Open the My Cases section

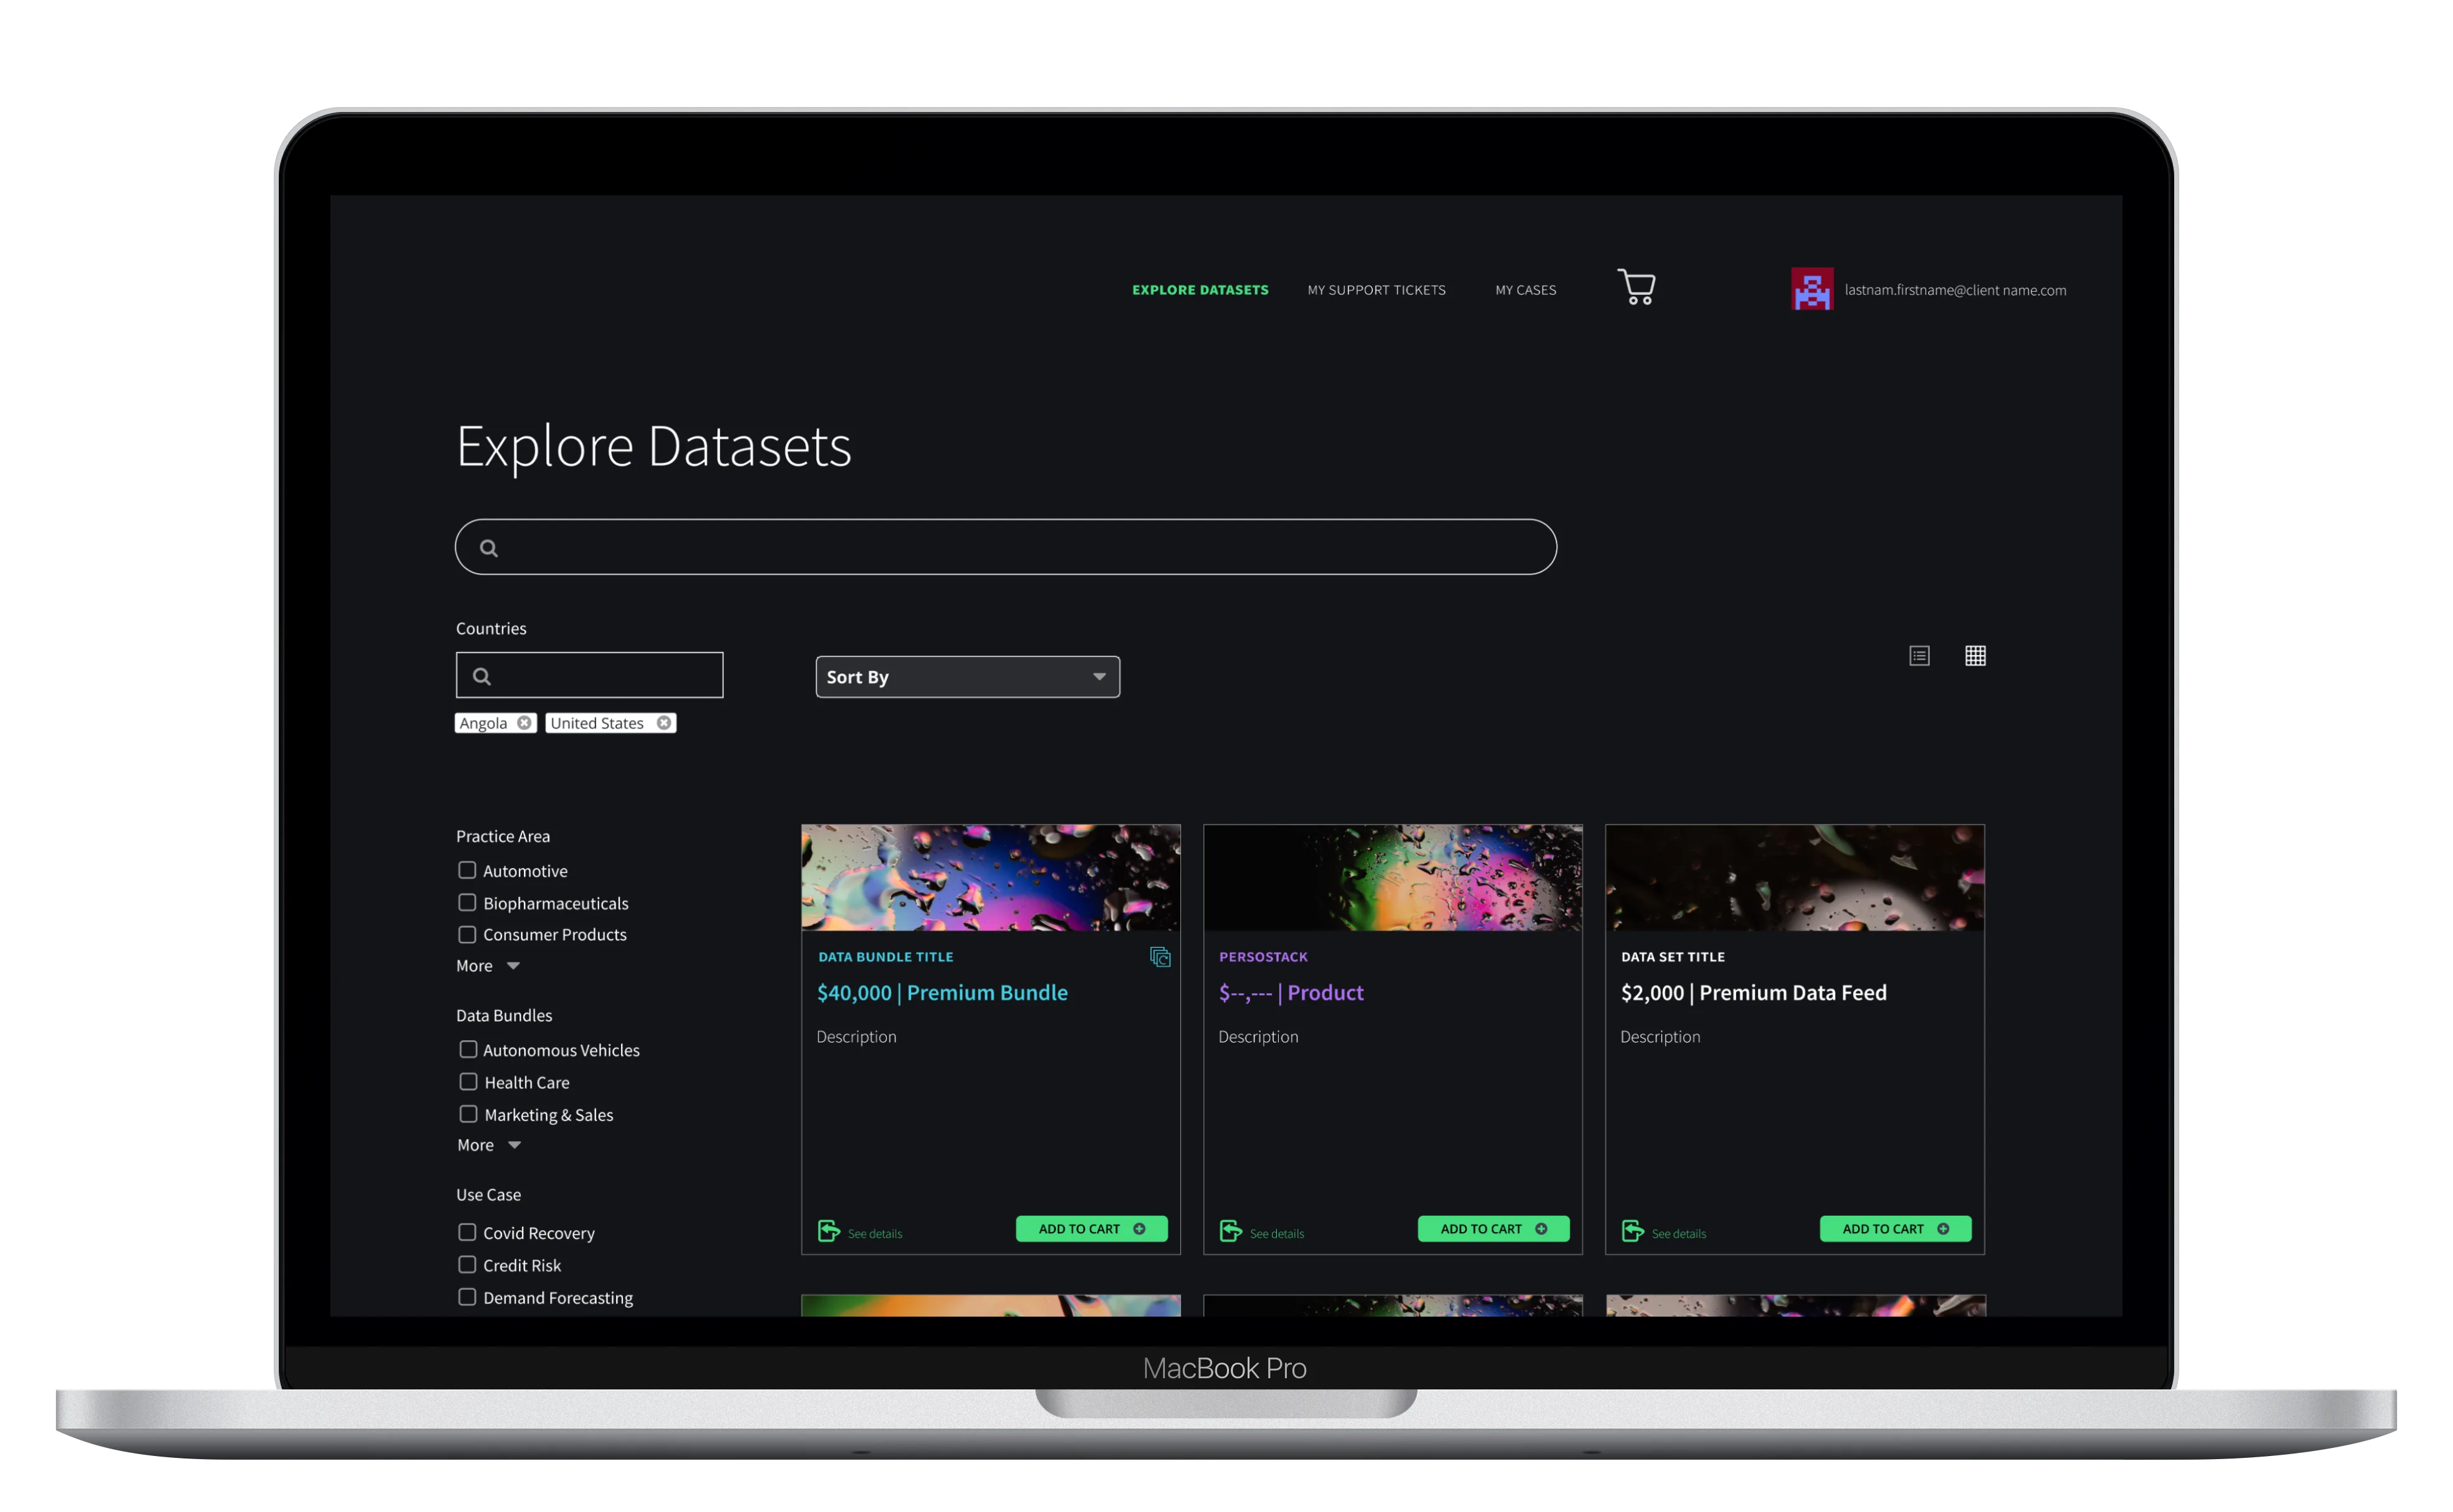pos(1525,290)
